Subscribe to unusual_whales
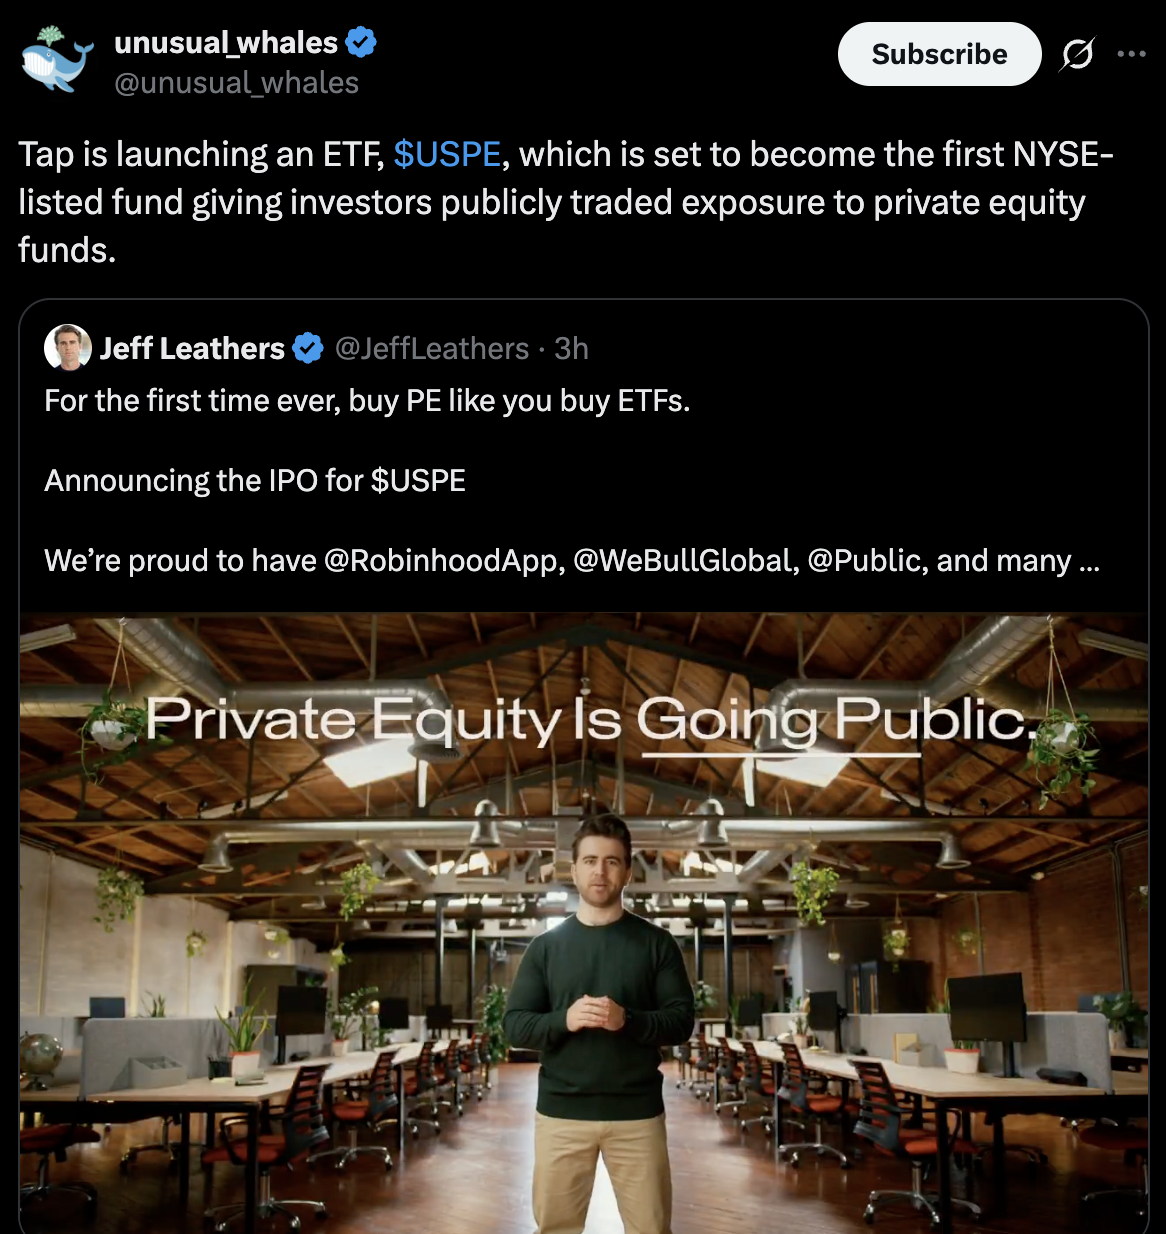Image resolution: width=1166 pixels, height=1234 pixels. pos(939,54)
